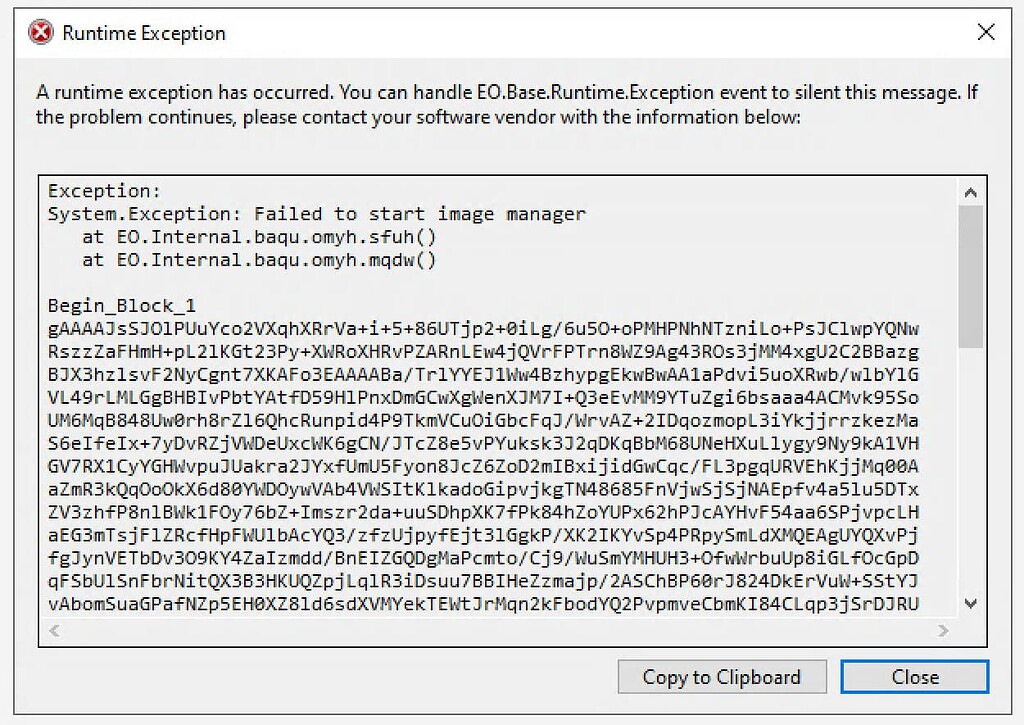Click the EO.Internal.baqu.omyh.mqdw stack trace line
This screenshot has height=725, width=1024.
(256, 259)
